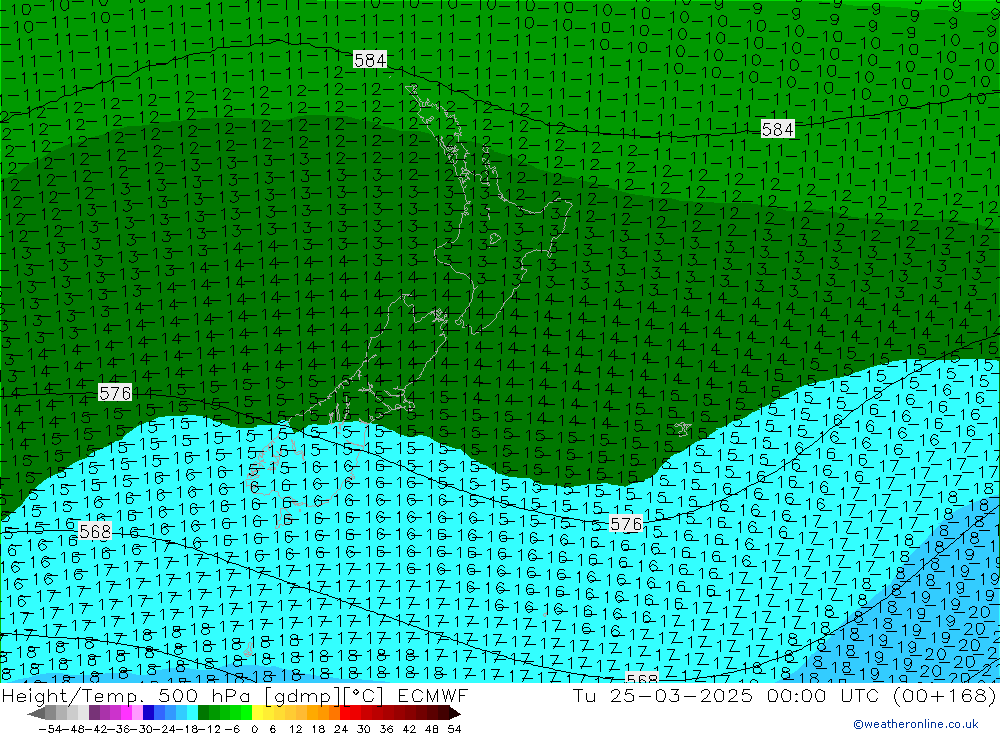This screenshot has height=733, width=1000.
Task: Select the gray swatch near -54 on the legend
Action: point(52,713)
